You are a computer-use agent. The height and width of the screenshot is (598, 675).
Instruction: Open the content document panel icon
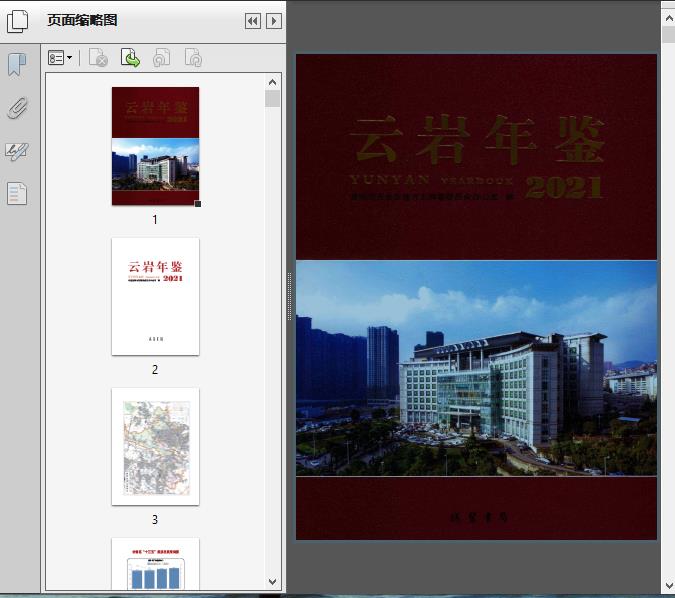click(x=17, y=193)
